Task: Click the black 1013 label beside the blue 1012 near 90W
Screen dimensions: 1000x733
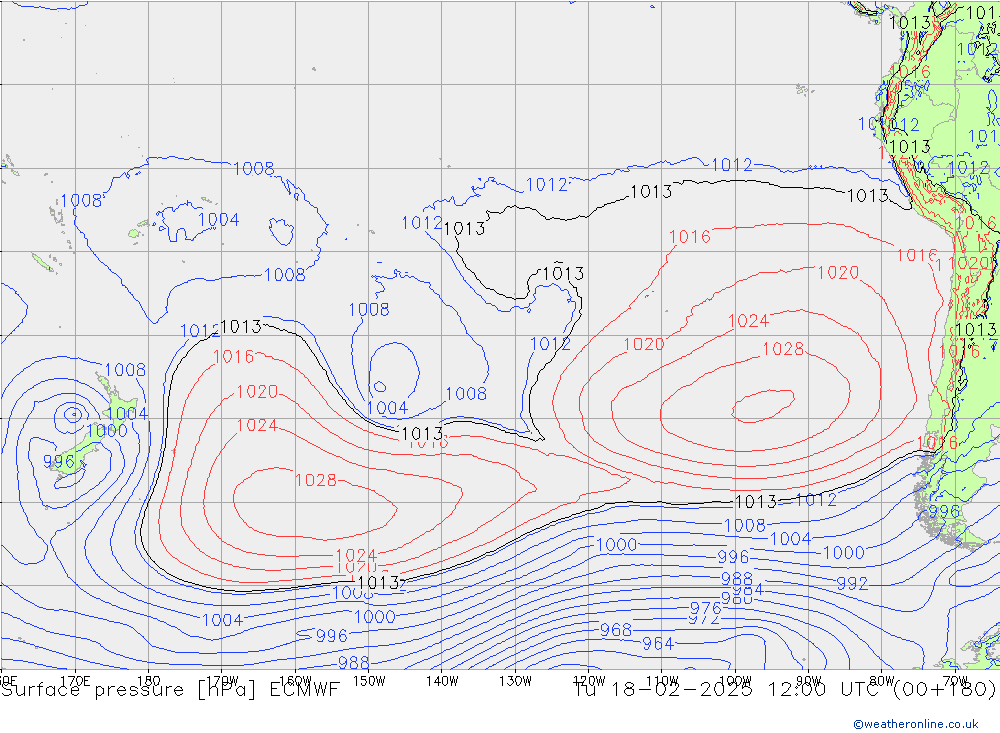Action: pyautogui.click(x=756, y=501)
